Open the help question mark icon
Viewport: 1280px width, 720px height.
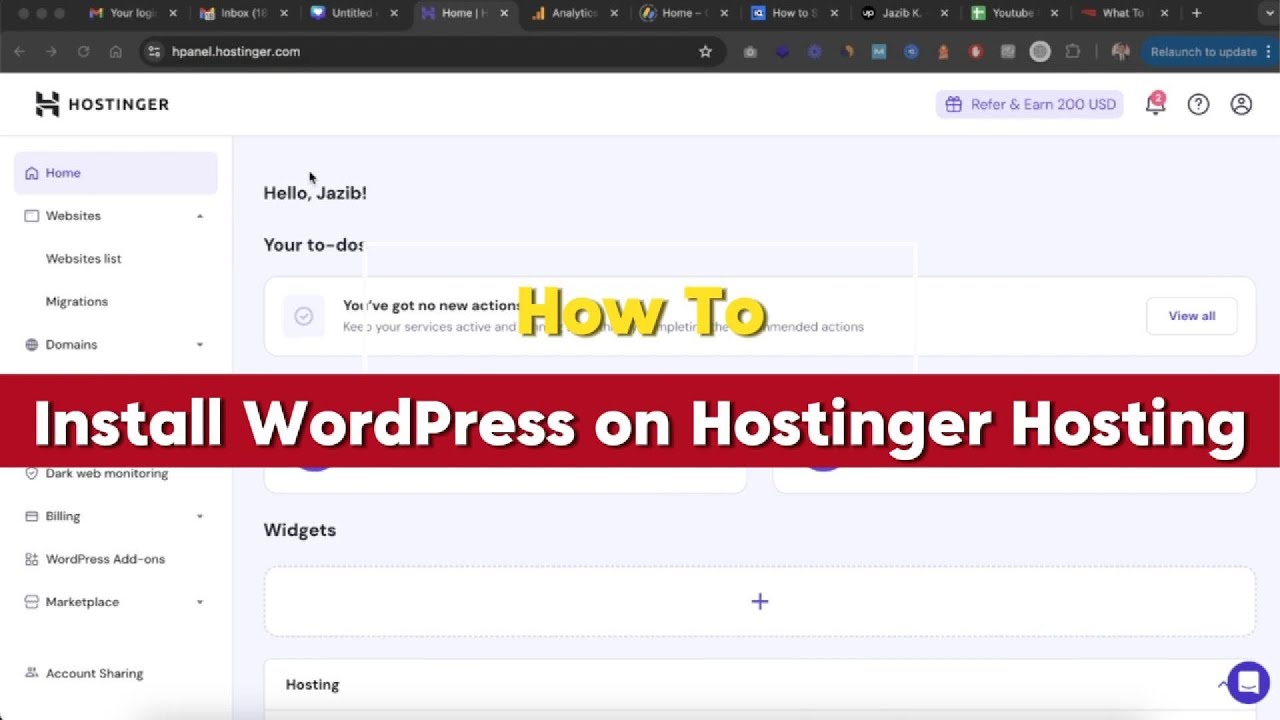click(1198, 104)
